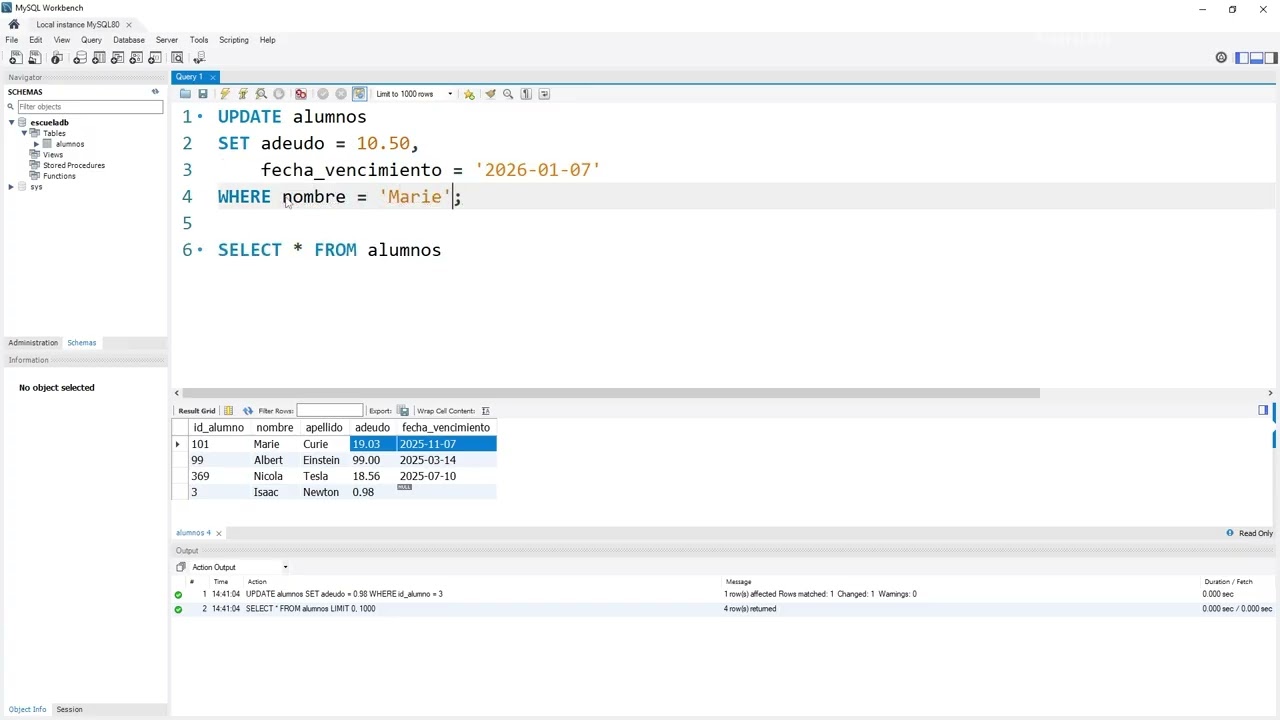The height and width of the screenshot is (720, 1280).
Task: Open a SQL script file icon in main toolbar
Action: pos(34,58)
